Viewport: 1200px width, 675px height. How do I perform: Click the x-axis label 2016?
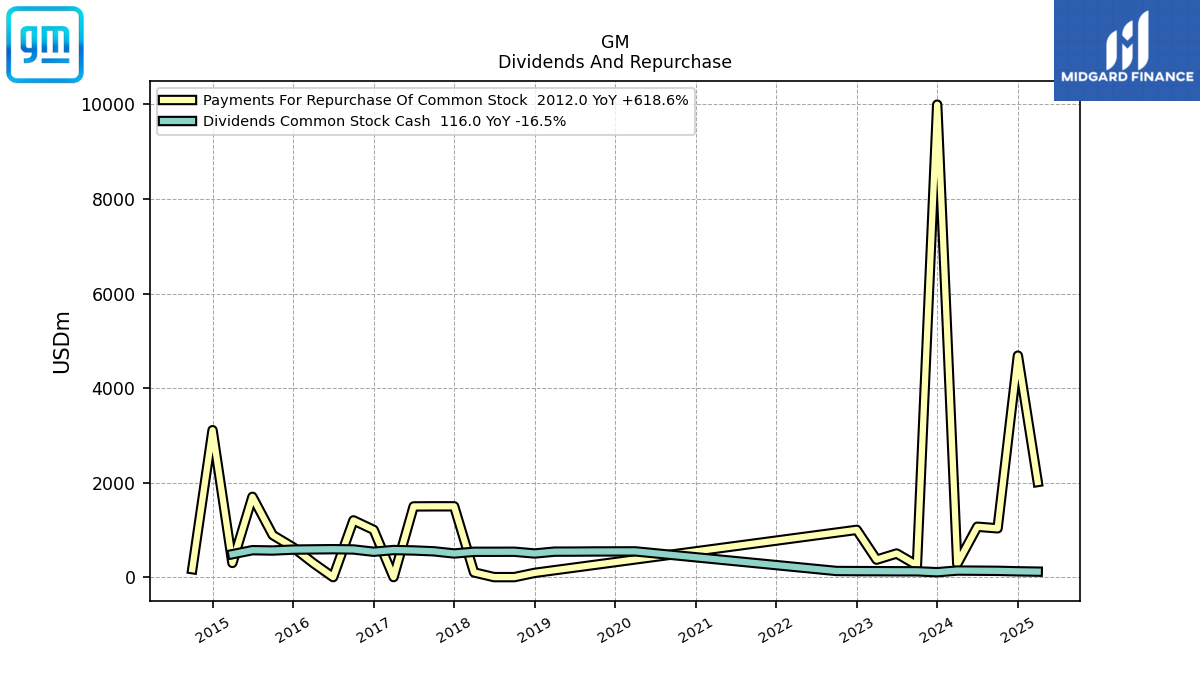click(x=293, y=629)
